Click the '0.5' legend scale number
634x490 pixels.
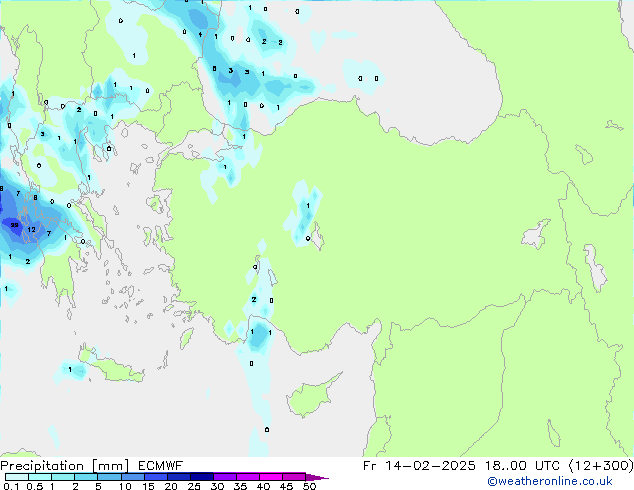(x=35, y=486)
